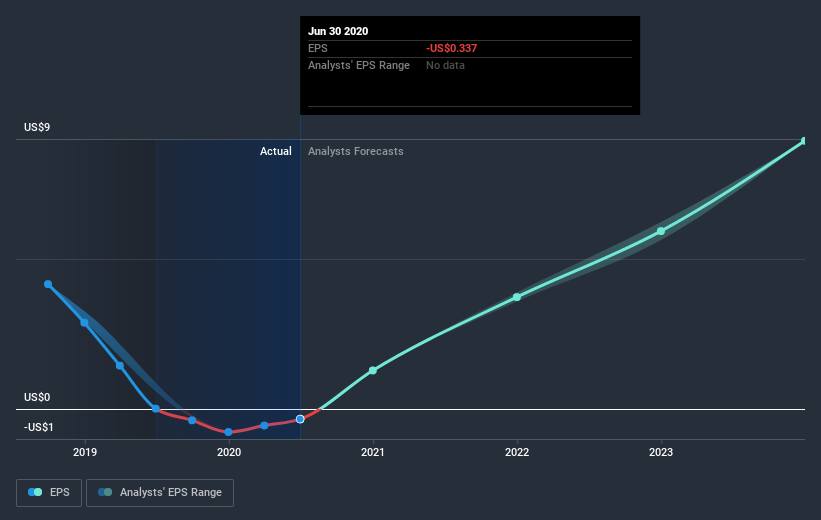Viewport: 821px width, 520px height.
Task: Click the 2022 x-axis label
Action: click(x=517, y=452)
